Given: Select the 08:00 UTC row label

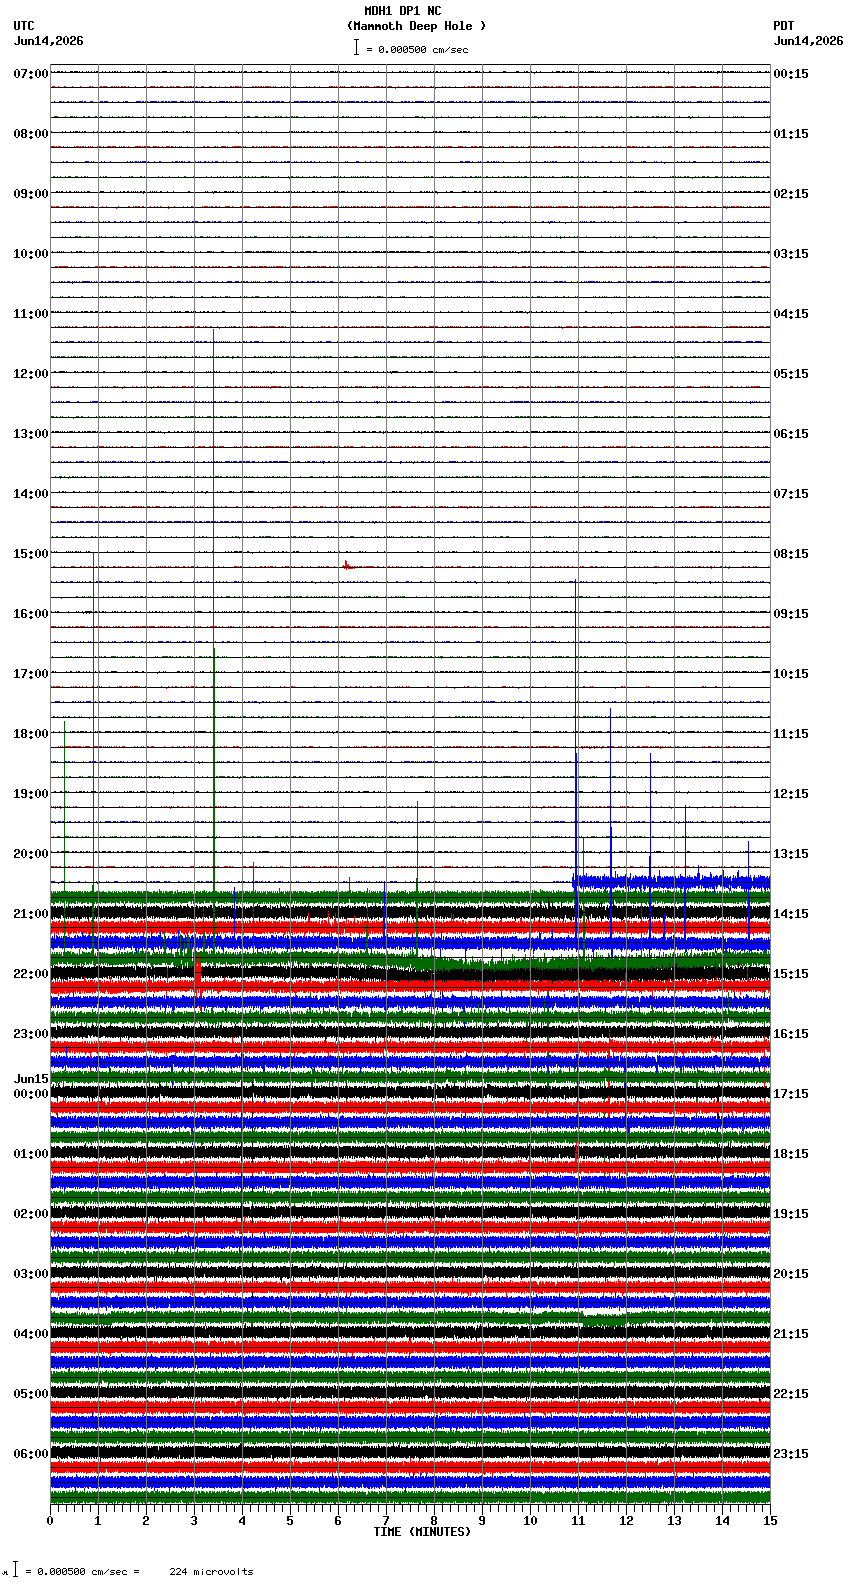Looking at the screenshot, I should (31, 134).
